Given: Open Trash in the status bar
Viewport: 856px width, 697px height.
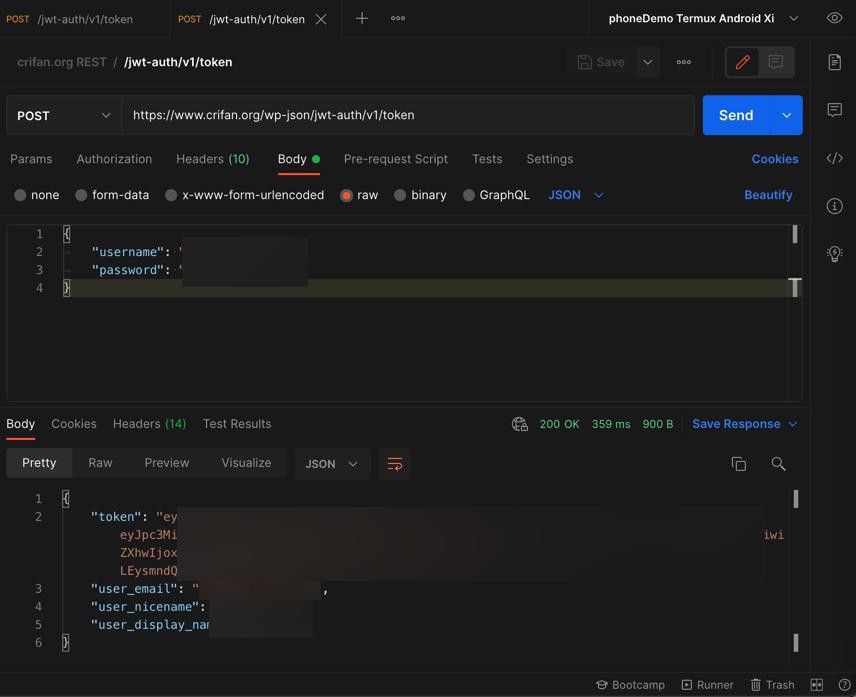Looking at the screenshot, I should click(772, 685).
